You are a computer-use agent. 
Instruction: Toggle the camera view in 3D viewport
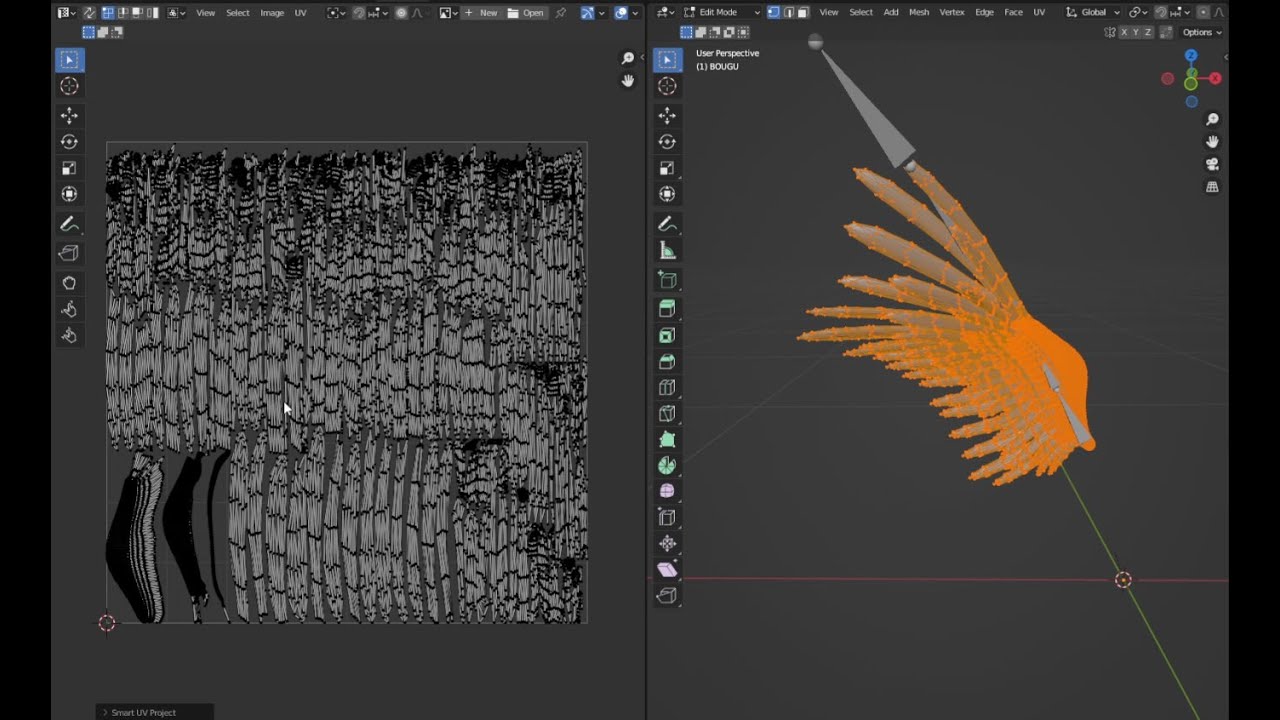point(1212,164)
